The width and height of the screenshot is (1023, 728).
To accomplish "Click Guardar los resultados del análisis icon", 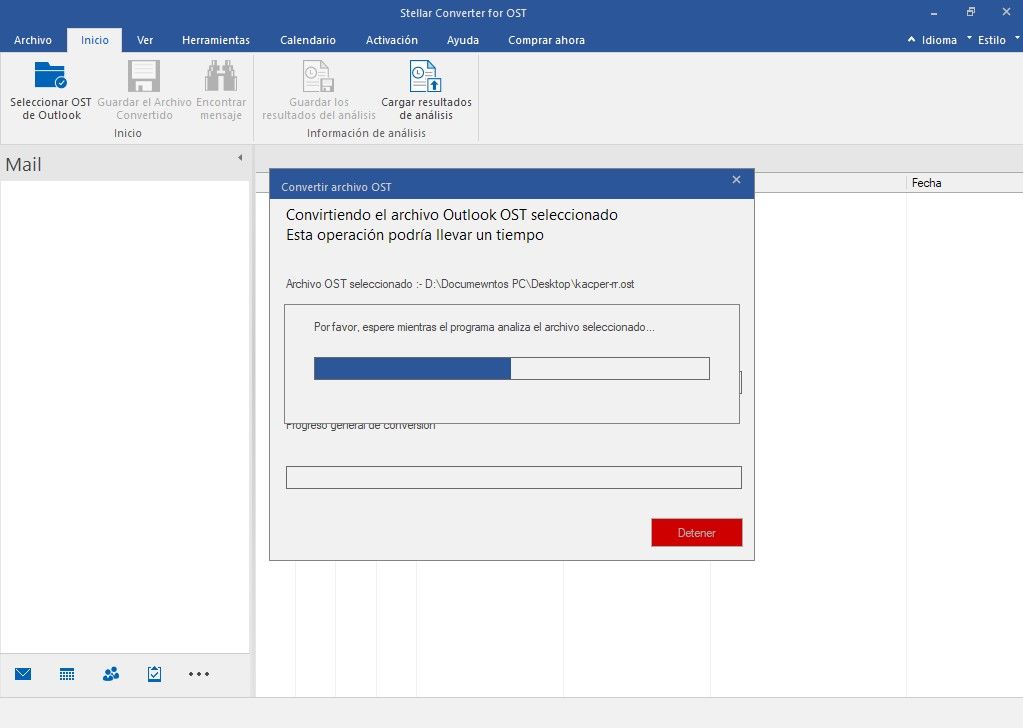I will 318,77.
